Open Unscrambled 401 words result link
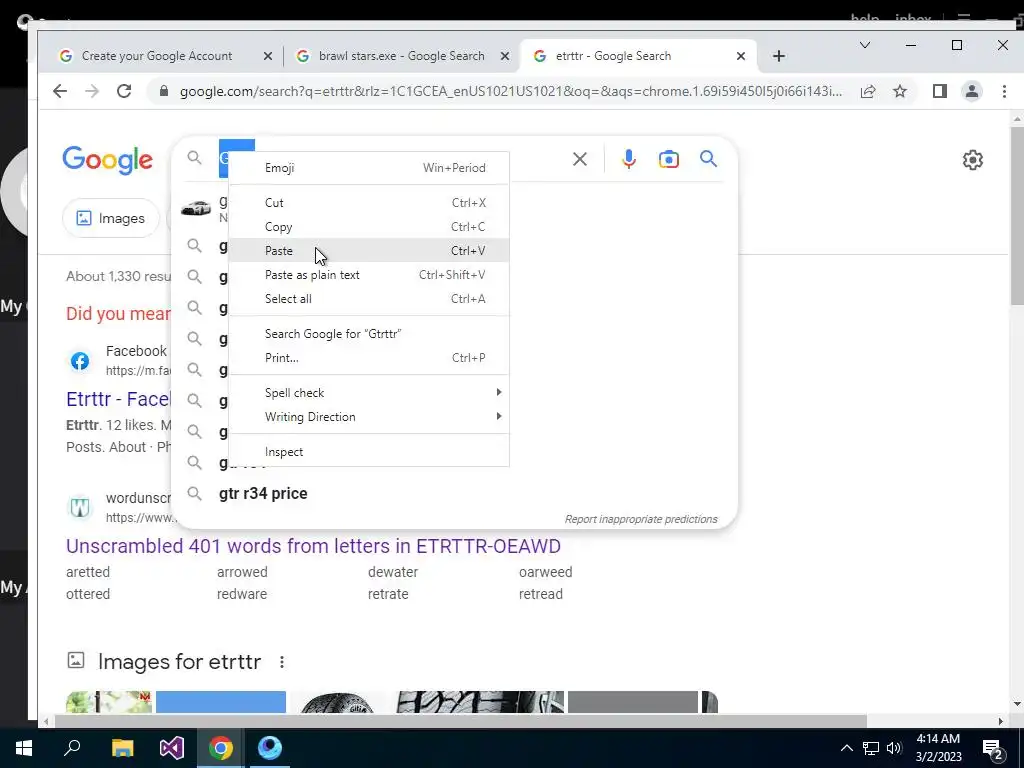This screenshot has width=1024, height=768. point(313,546)
